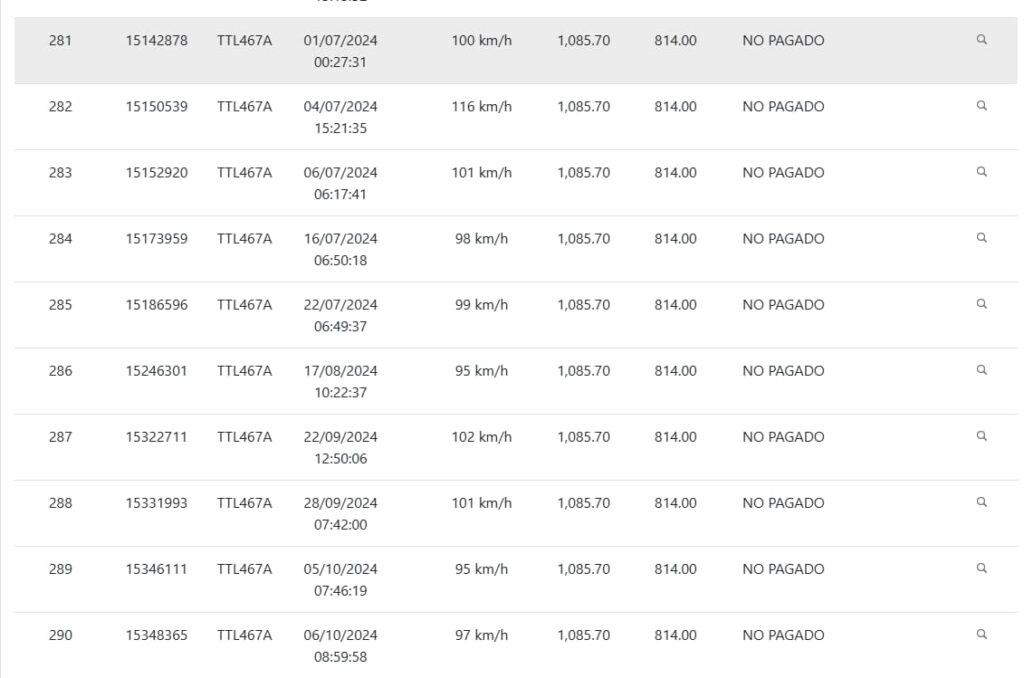Open details magnifier for row 282
The height and width of the screenshot is (678, 1024).
click(x=982, y=106)
